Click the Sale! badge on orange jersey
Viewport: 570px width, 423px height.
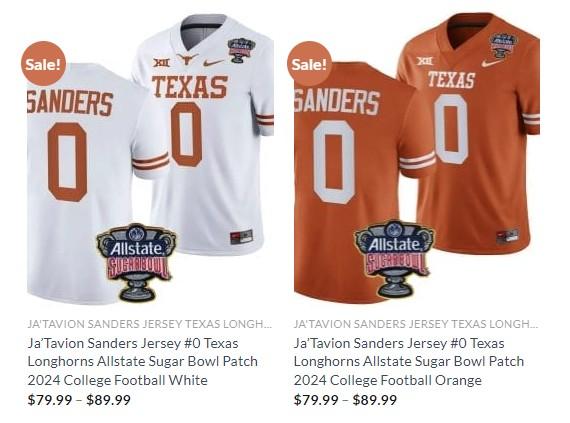pos(309,64)
